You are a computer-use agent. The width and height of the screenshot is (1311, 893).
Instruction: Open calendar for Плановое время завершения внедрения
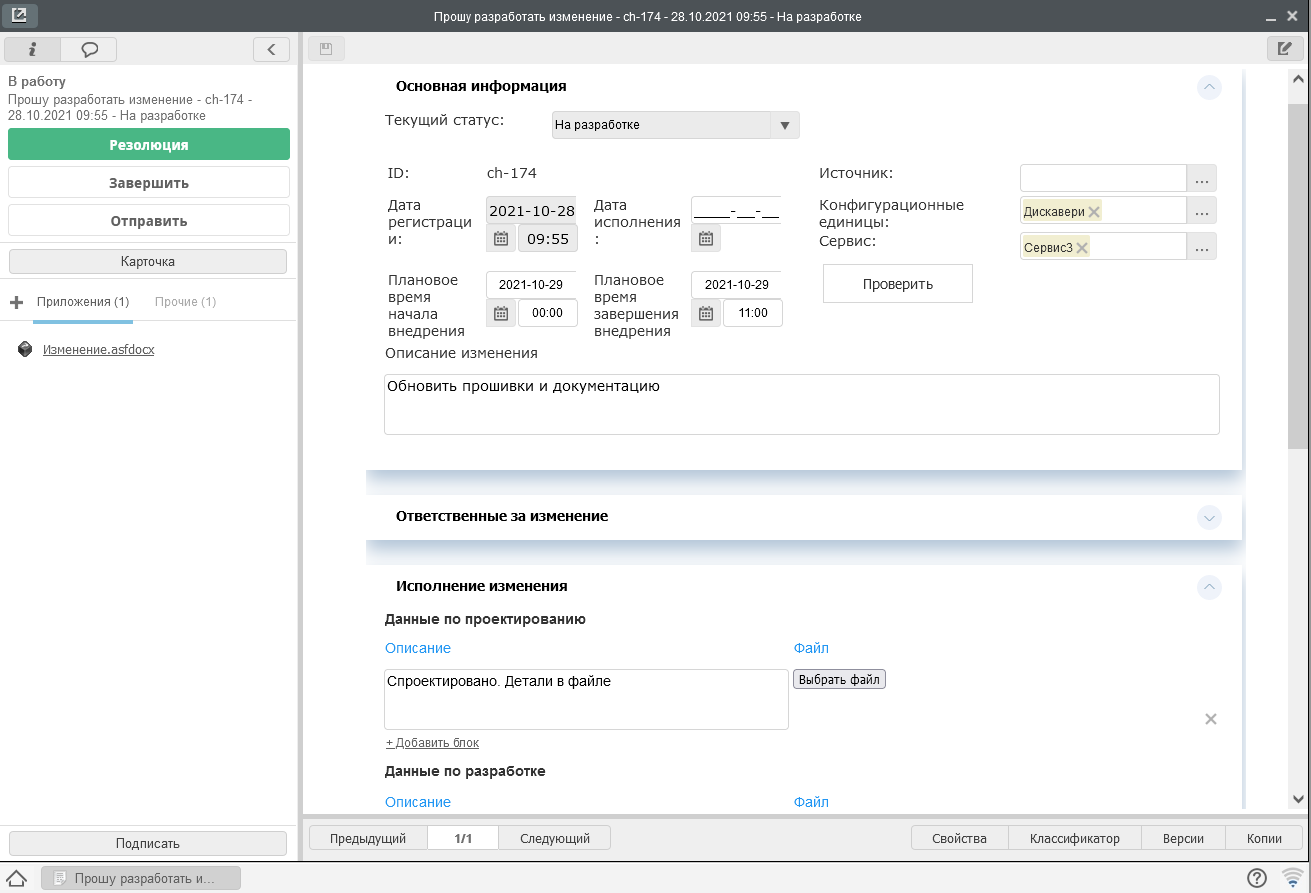(706, 313)
